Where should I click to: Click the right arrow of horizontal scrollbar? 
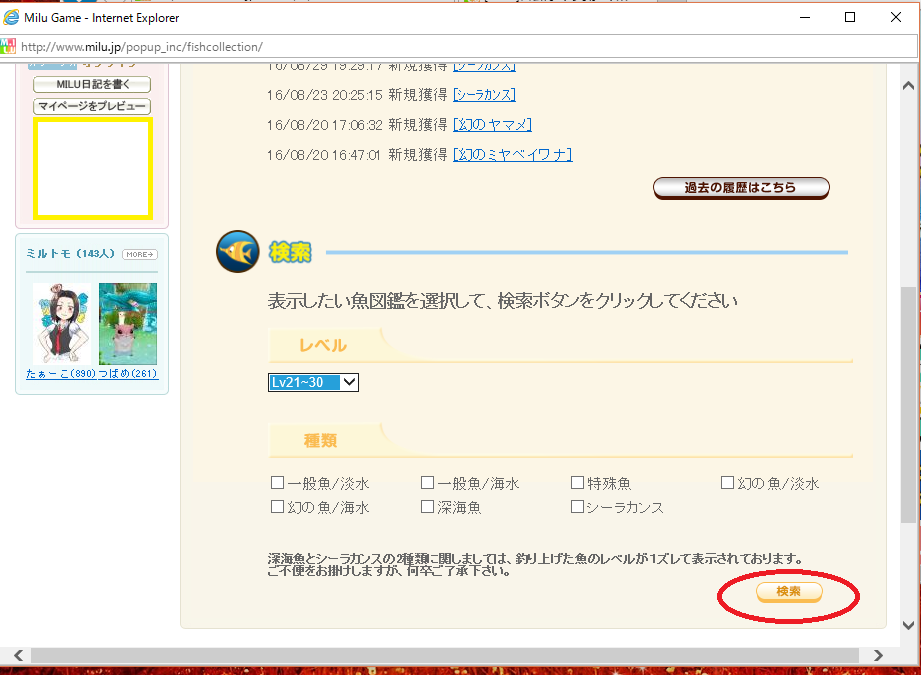(x=878, y=655)
